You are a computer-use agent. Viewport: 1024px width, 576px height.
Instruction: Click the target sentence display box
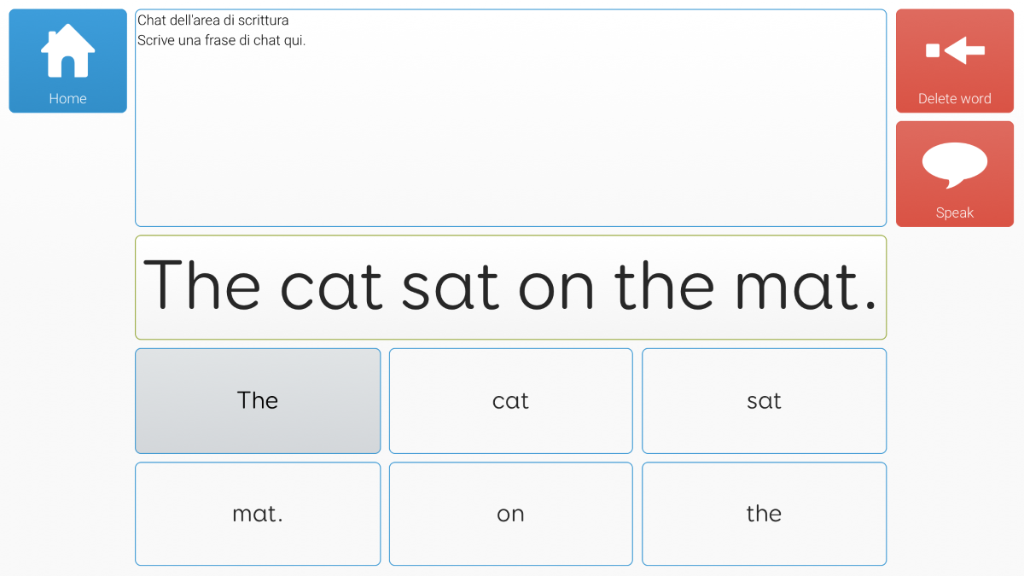click(x=511, y=287)
